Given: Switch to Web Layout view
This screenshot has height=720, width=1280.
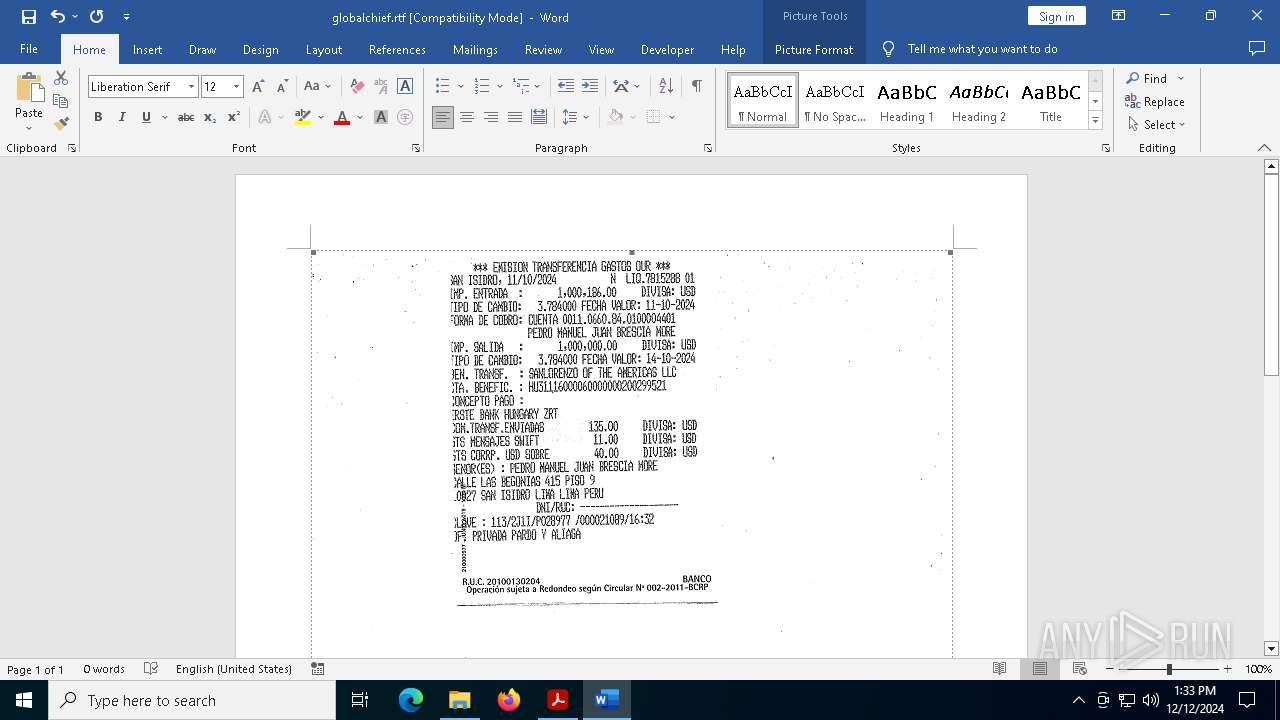Looking at the screenshot, I should point(1079,669).
